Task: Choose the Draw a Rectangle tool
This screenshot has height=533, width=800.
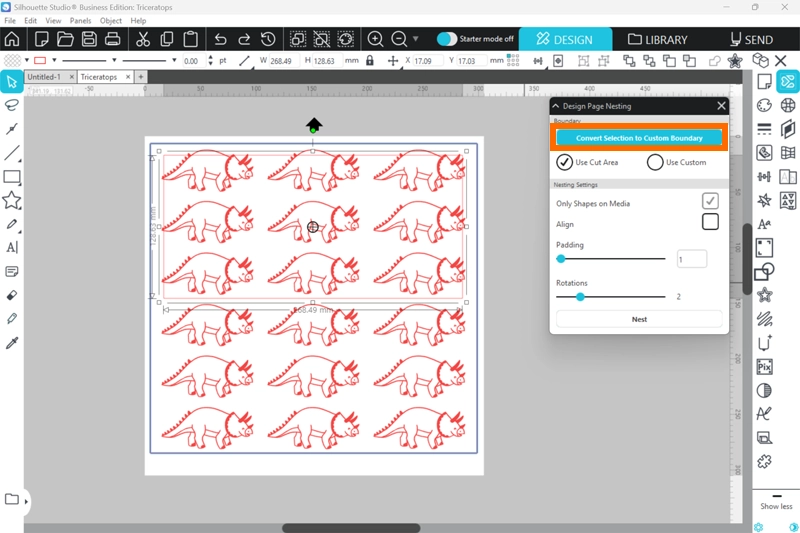Action: 12,177
